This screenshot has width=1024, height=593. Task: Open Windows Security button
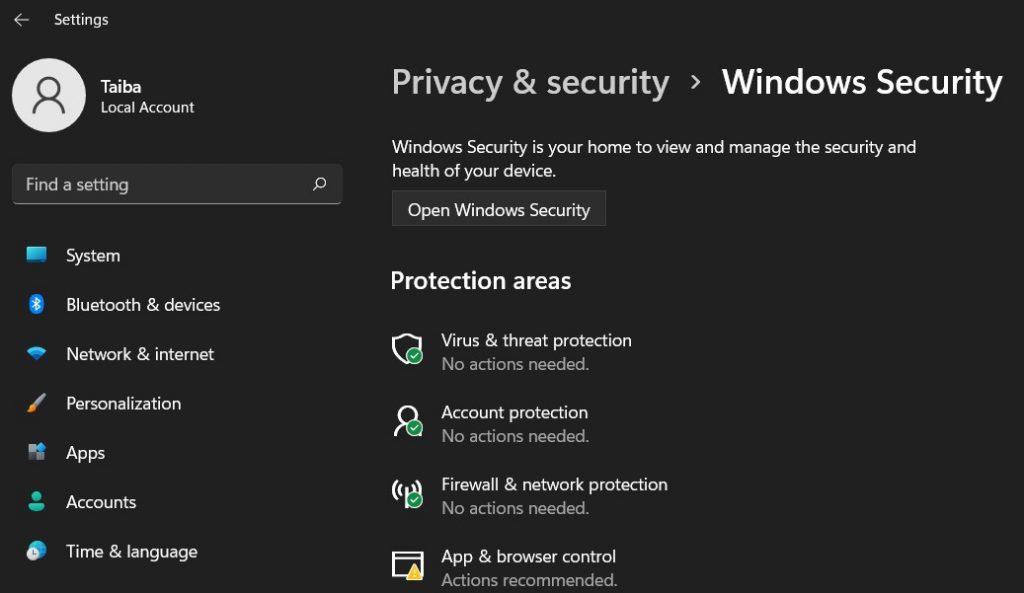(499, 209)
